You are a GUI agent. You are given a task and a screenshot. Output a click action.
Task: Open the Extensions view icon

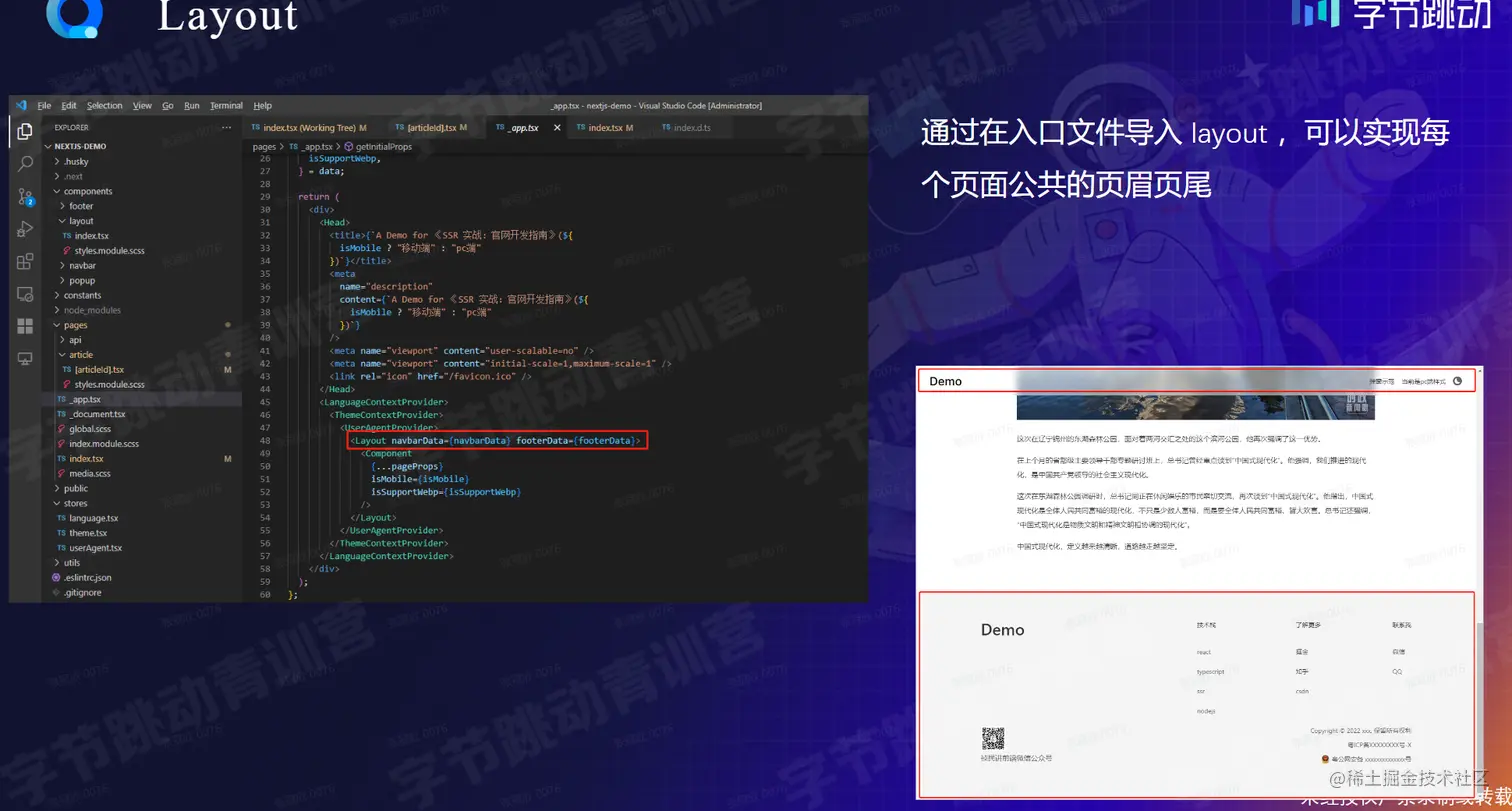(x=25, y=262)
